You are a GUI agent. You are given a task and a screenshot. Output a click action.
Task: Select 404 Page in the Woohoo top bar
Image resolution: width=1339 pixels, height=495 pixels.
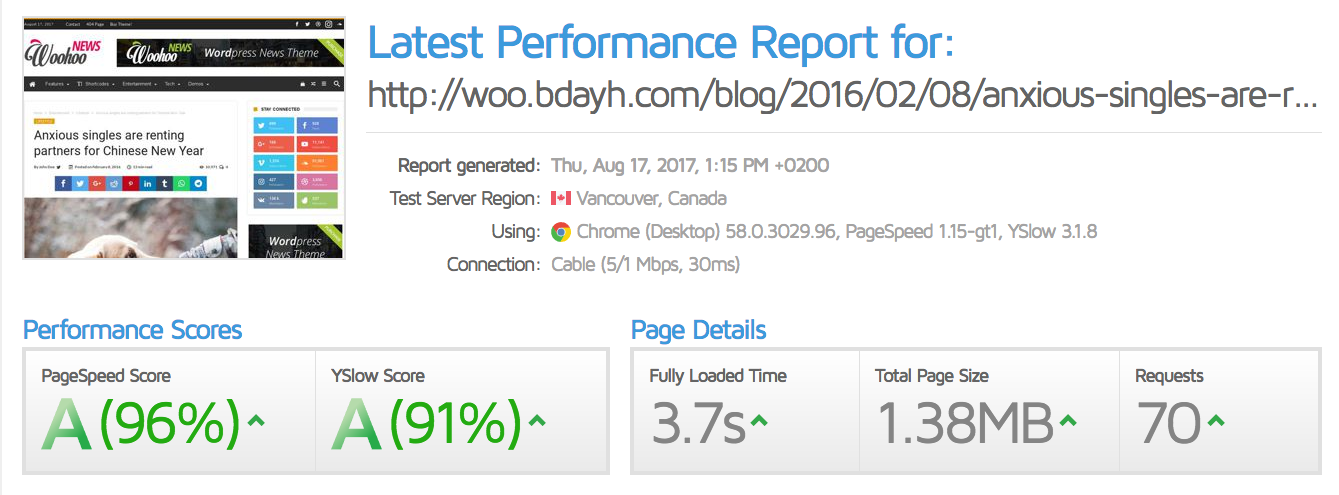pos(95,22)
